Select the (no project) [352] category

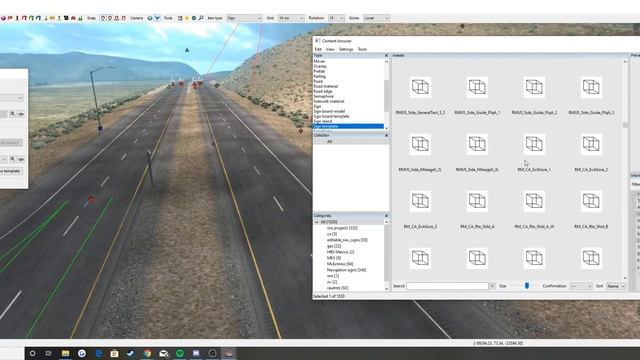tap(342, 228)
